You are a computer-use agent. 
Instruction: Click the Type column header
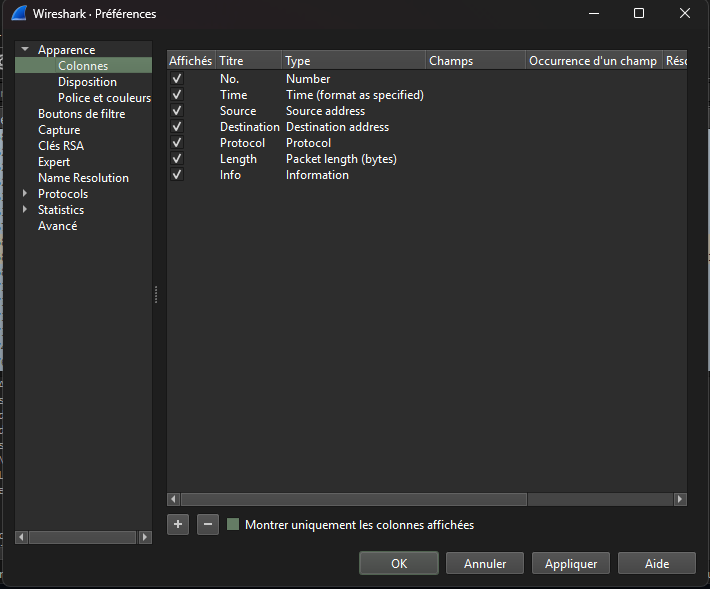353,61
